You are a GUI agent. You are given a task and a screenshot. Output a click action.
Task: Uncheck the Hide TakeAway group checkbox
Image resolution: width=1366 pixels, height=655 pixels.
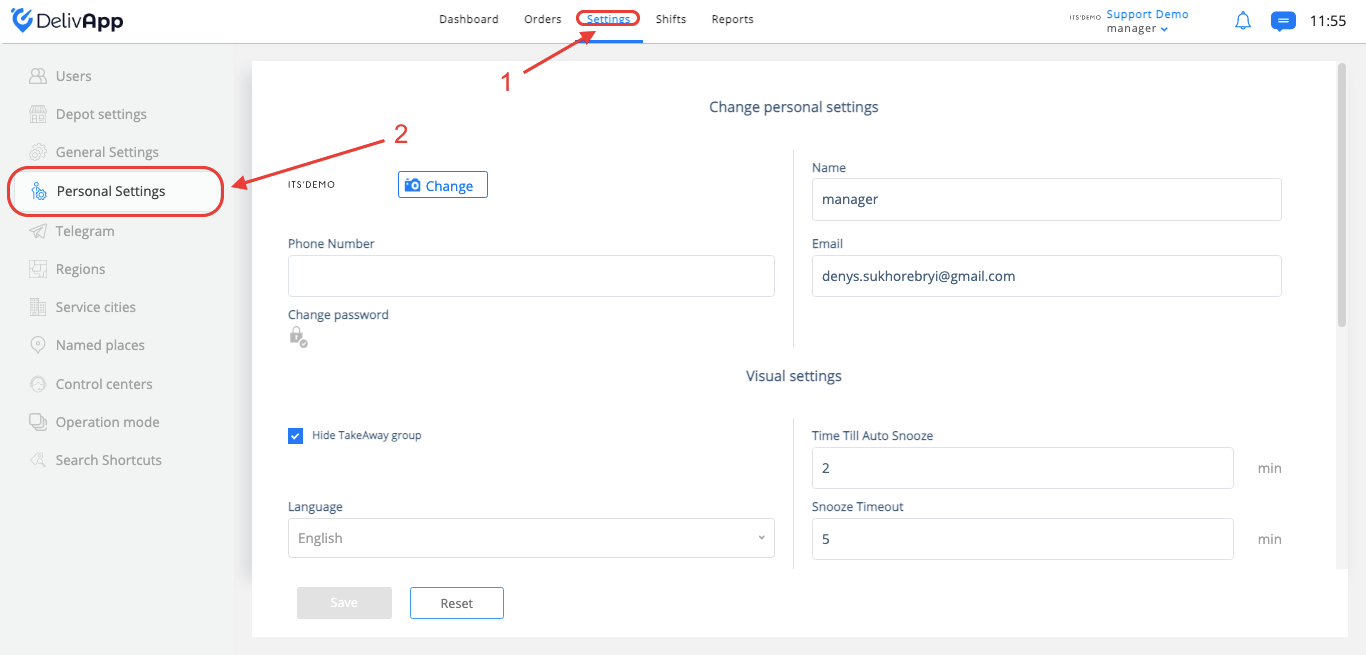coord(296,436)
